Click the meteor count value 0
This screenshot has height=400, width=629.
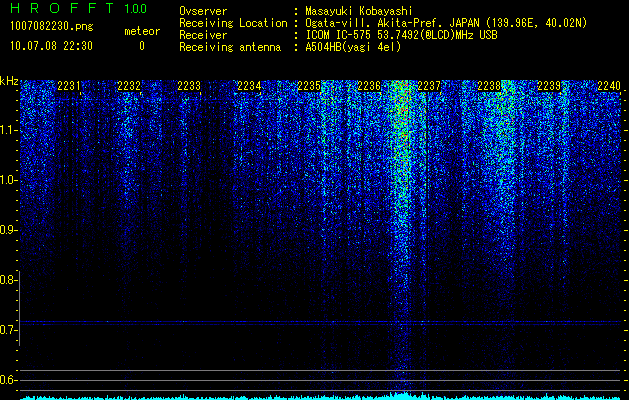coord(142,46)
